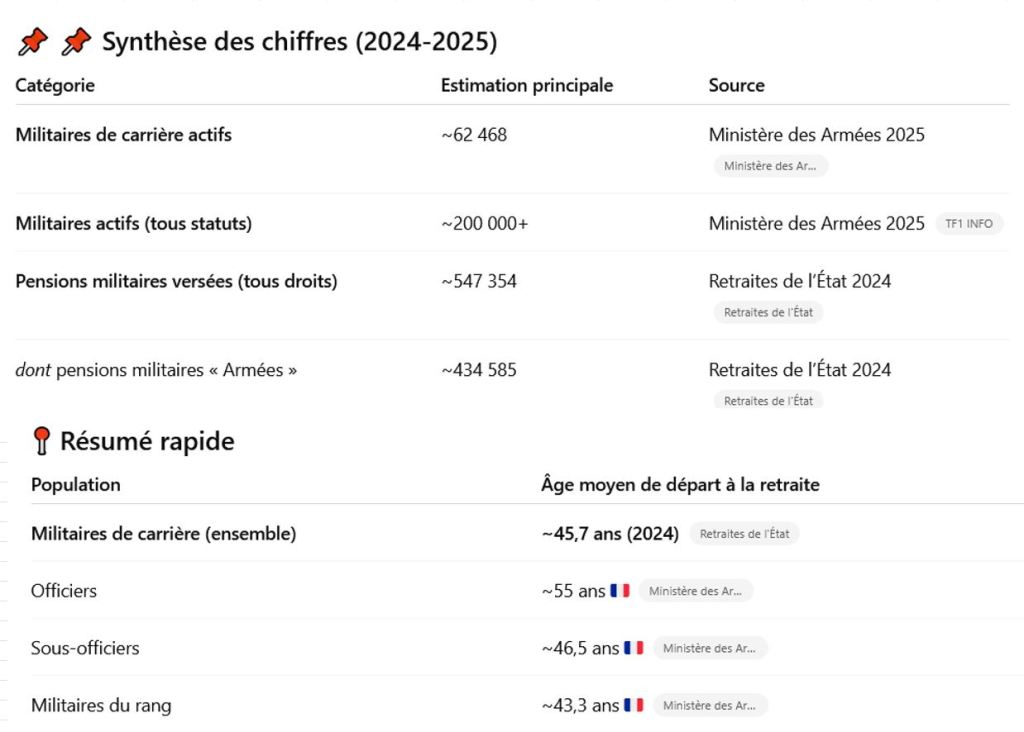This screenshot has width=1024, height=732.
Task: Click the French flag next to 43,3 ans
Action: coord(633,705)
